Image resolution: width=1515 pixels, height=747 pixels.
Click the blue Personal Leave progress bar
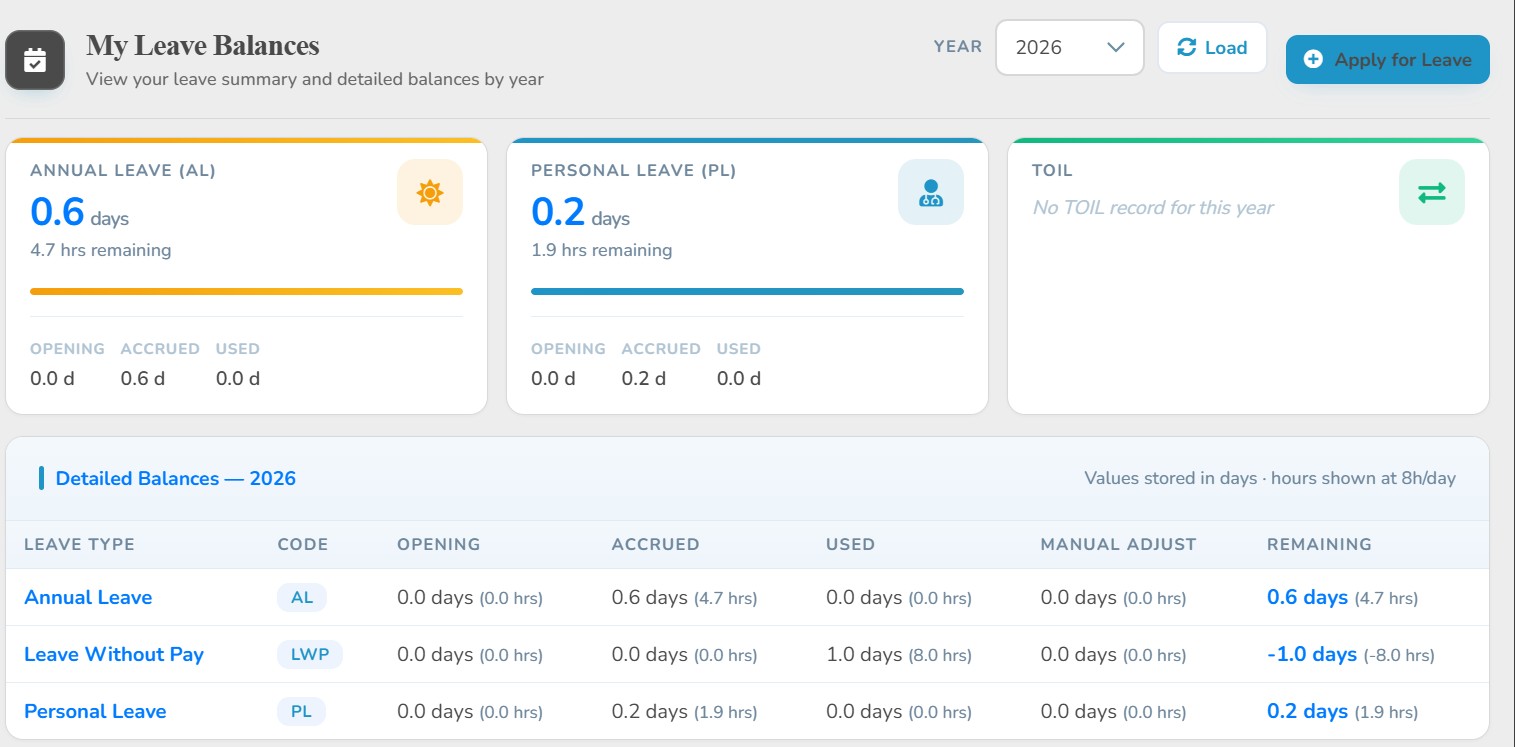(747, 291)
